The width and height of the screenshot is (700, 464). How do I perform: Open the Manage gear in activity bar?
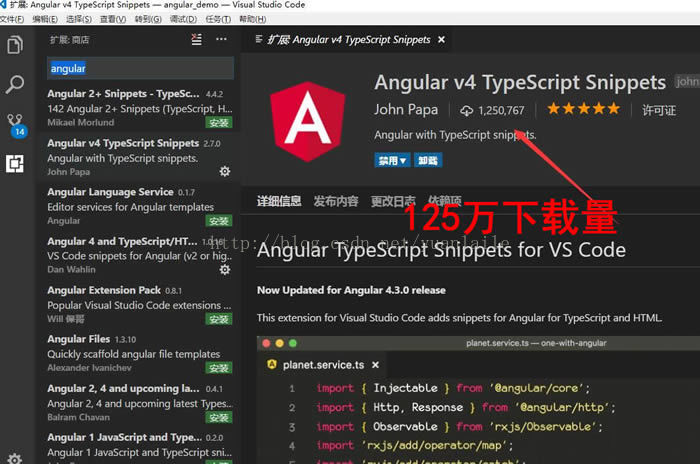(x=15, y=459)
